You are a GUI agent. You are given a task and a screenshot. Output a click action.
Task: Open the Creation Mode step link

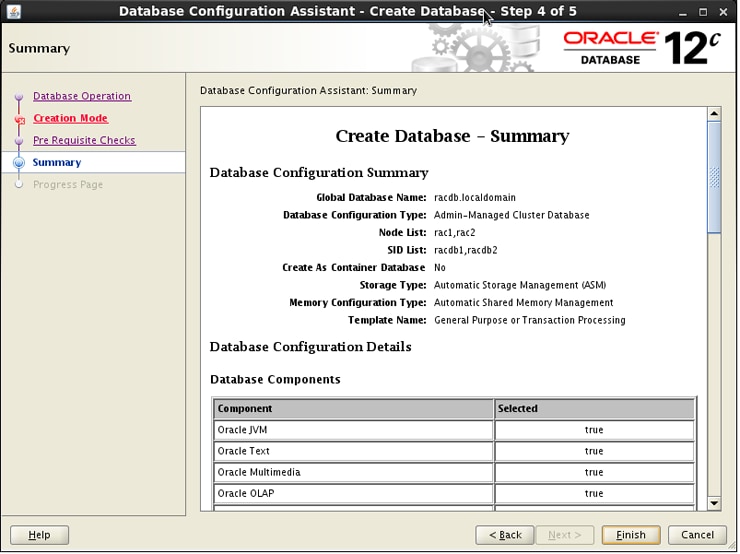coord(70,118)
